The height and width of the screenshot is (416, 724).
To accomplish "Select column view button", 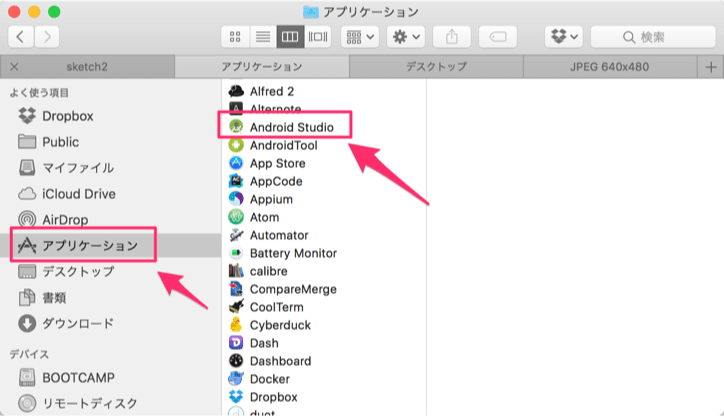I will 290,36.
